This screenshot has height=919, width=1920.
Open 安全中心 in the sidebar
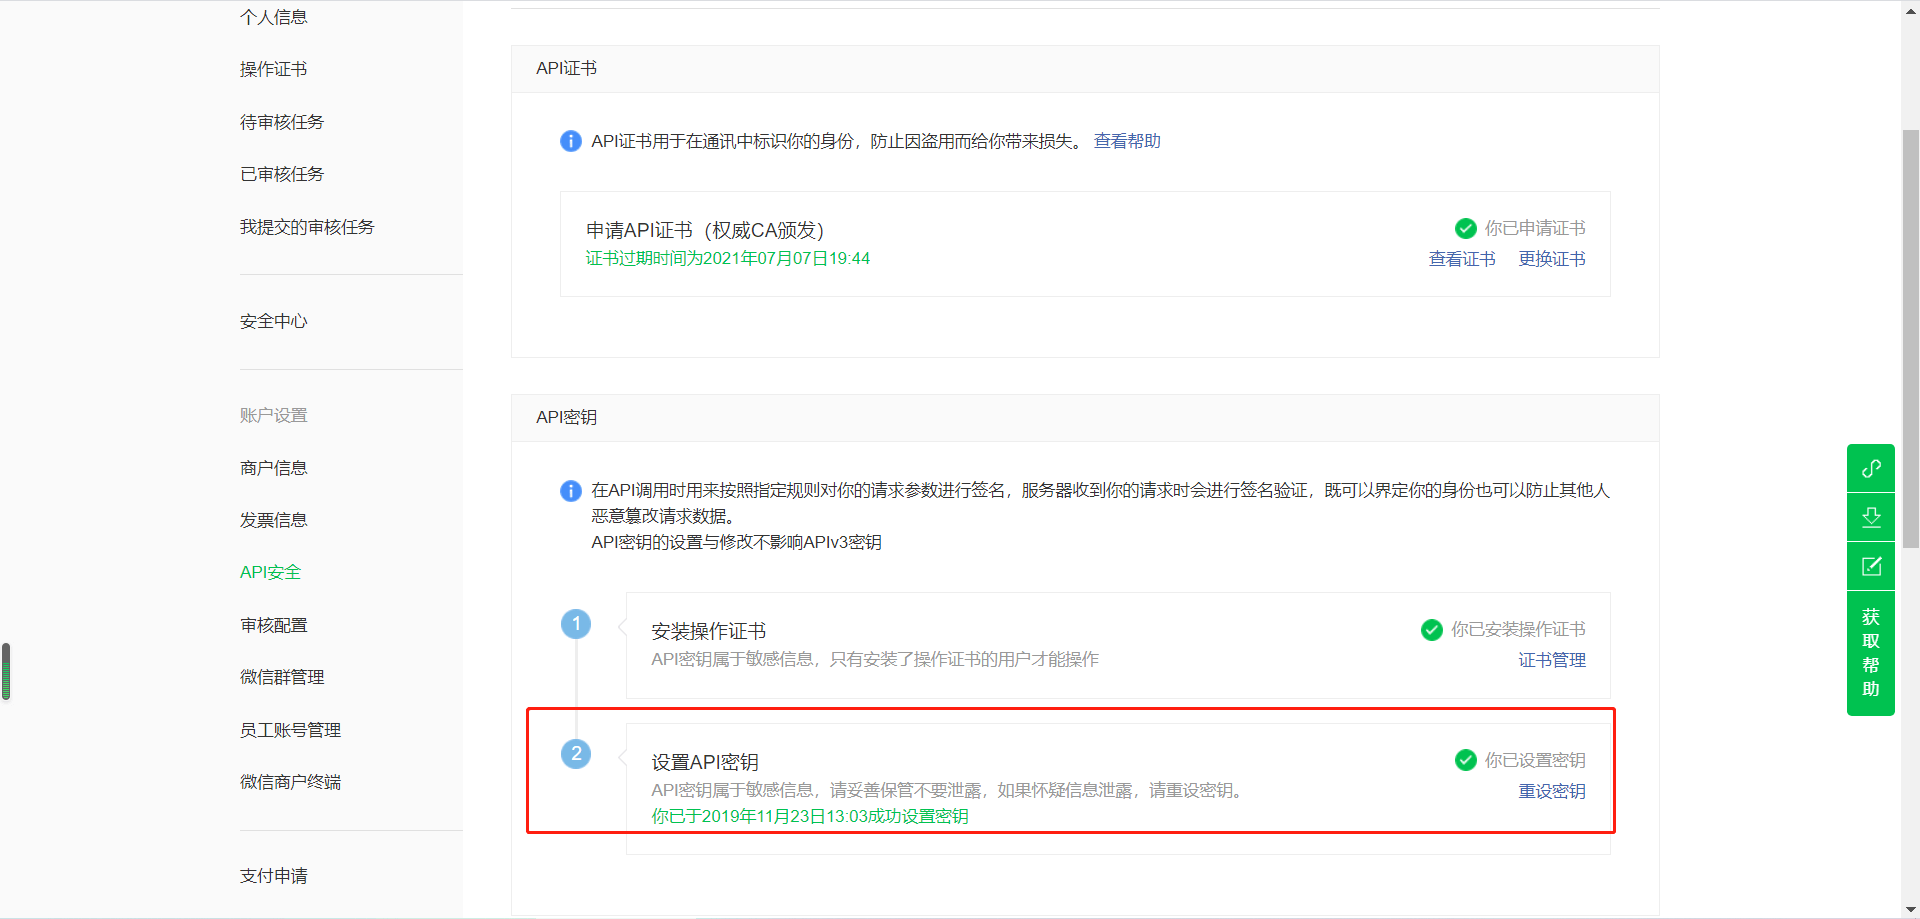pyautogui.click(x=274, y=321)
